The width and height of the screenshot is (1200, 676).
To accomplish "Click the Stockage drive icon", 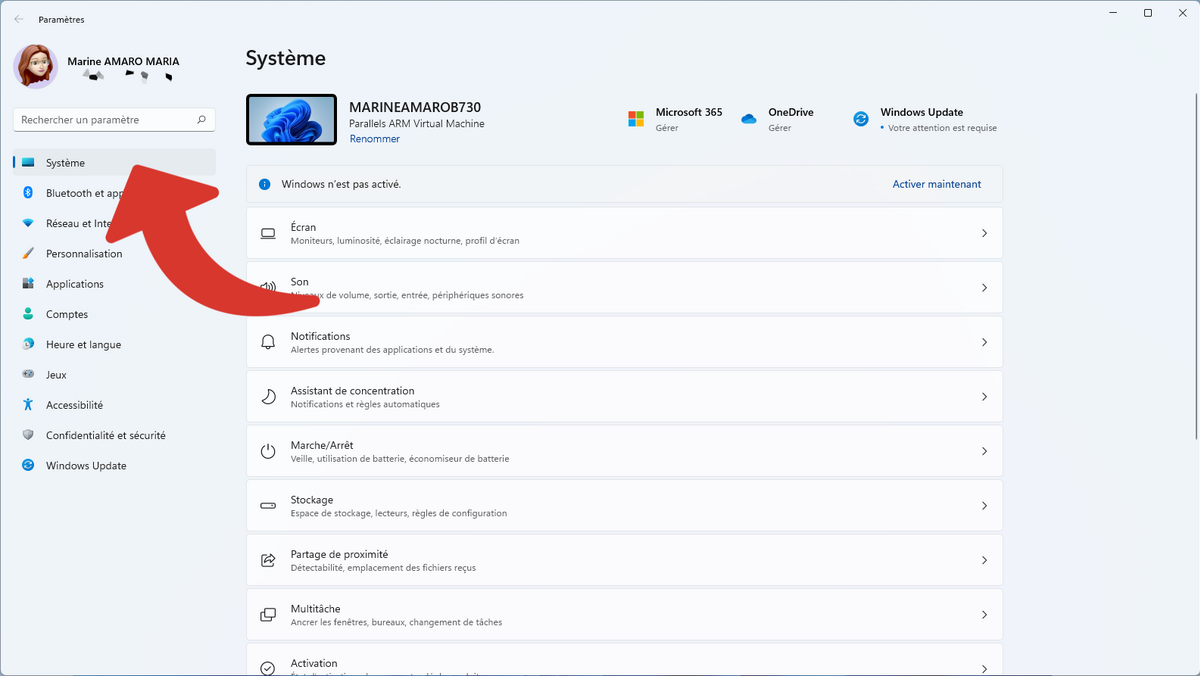I will [268, 506].
